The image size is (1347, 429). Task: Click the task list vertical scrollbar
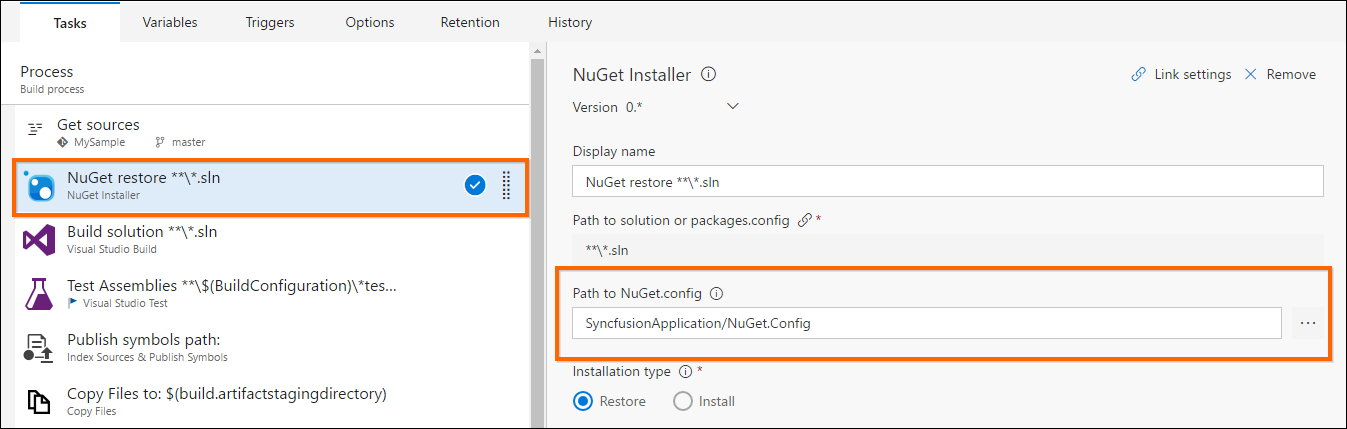click(x=537, y=240)
